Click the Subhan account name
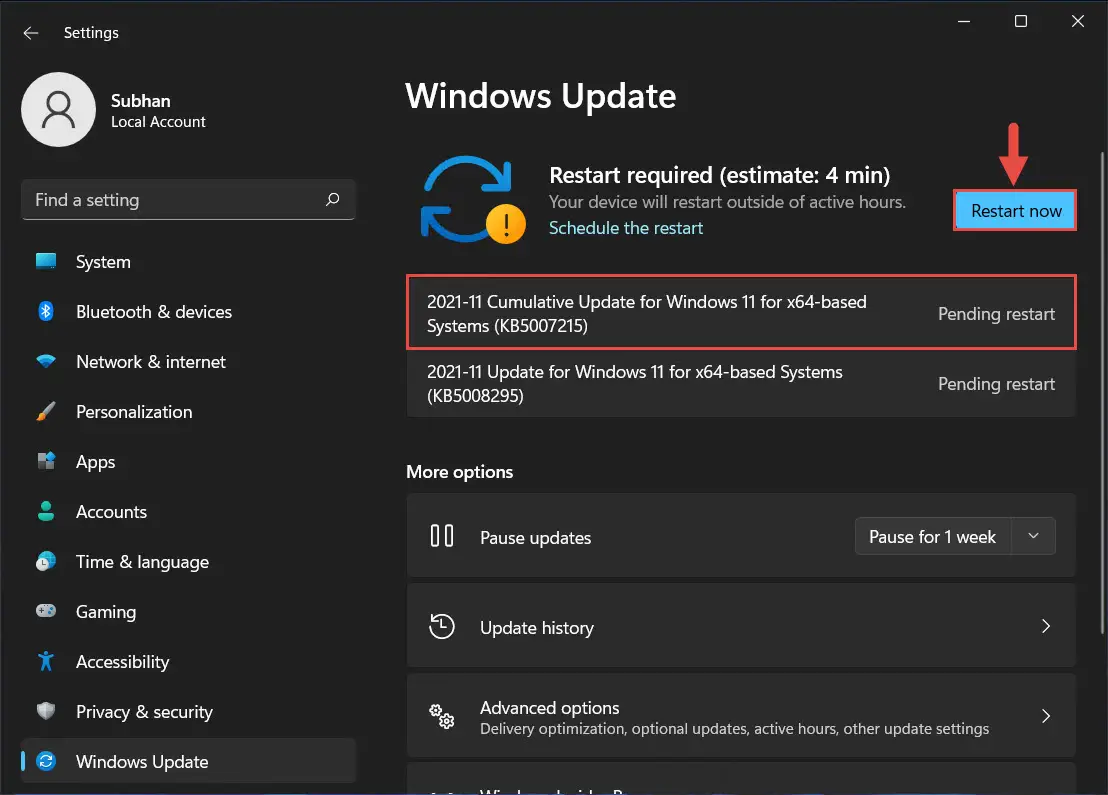Screen dimensions: 1108x795 point(141,100)
